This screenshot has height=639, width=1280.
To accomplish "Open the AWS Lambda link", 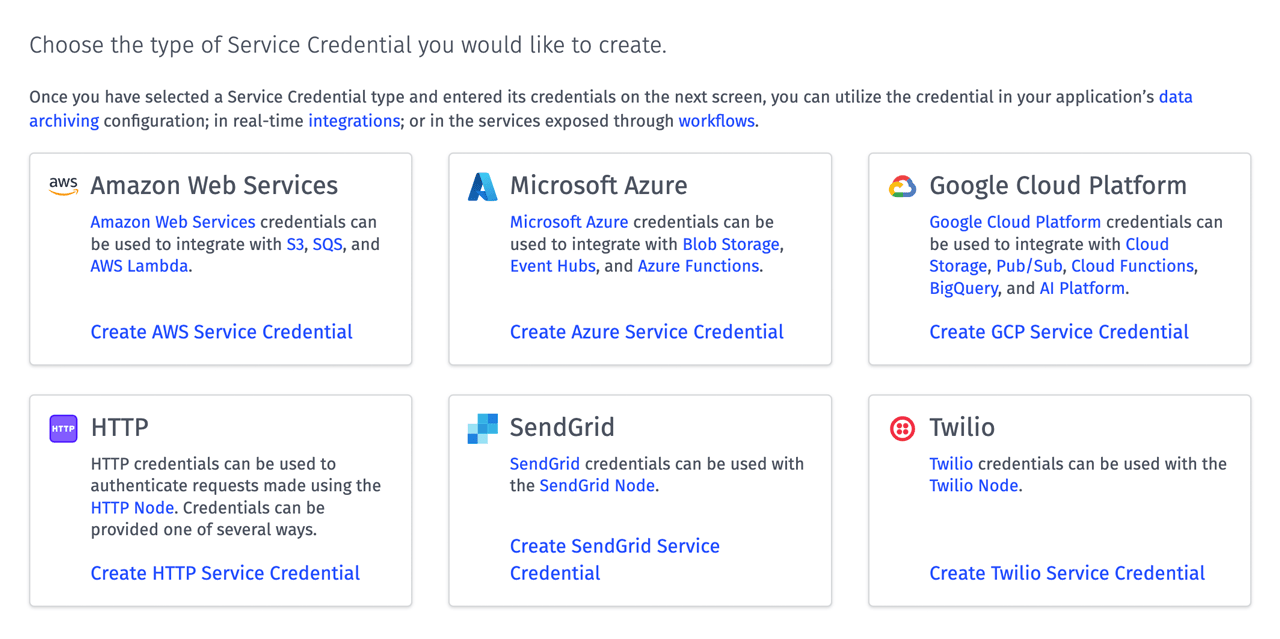I will point(139,265).
